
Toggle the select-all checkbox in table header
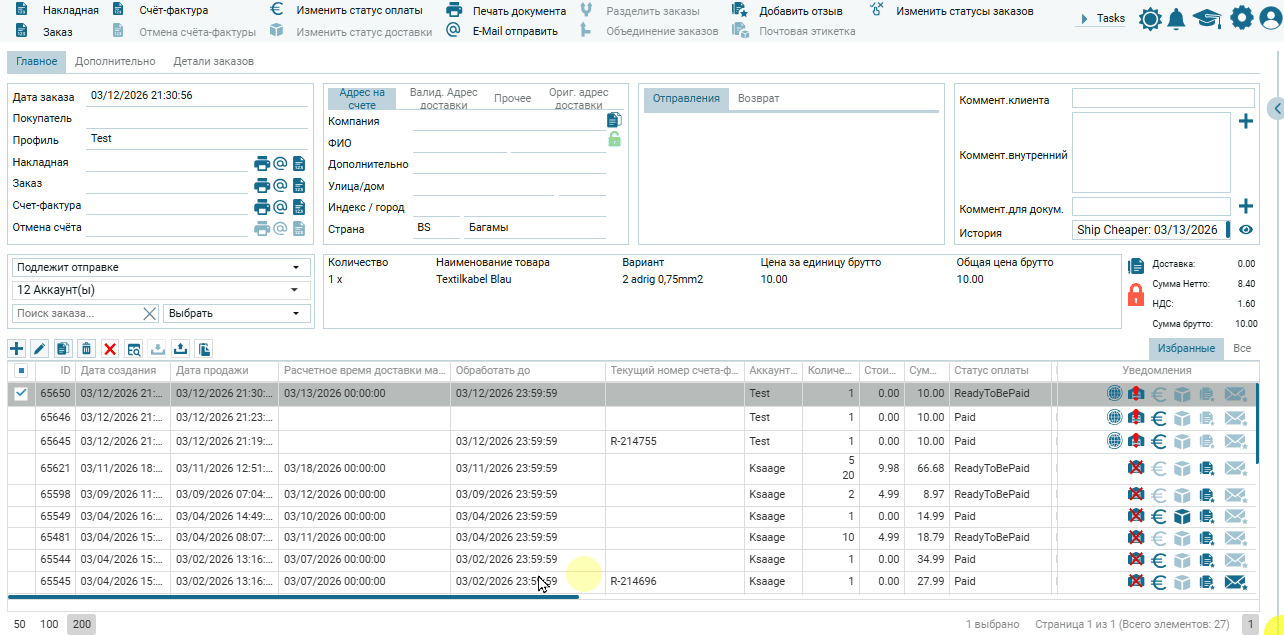click(21, 371)
